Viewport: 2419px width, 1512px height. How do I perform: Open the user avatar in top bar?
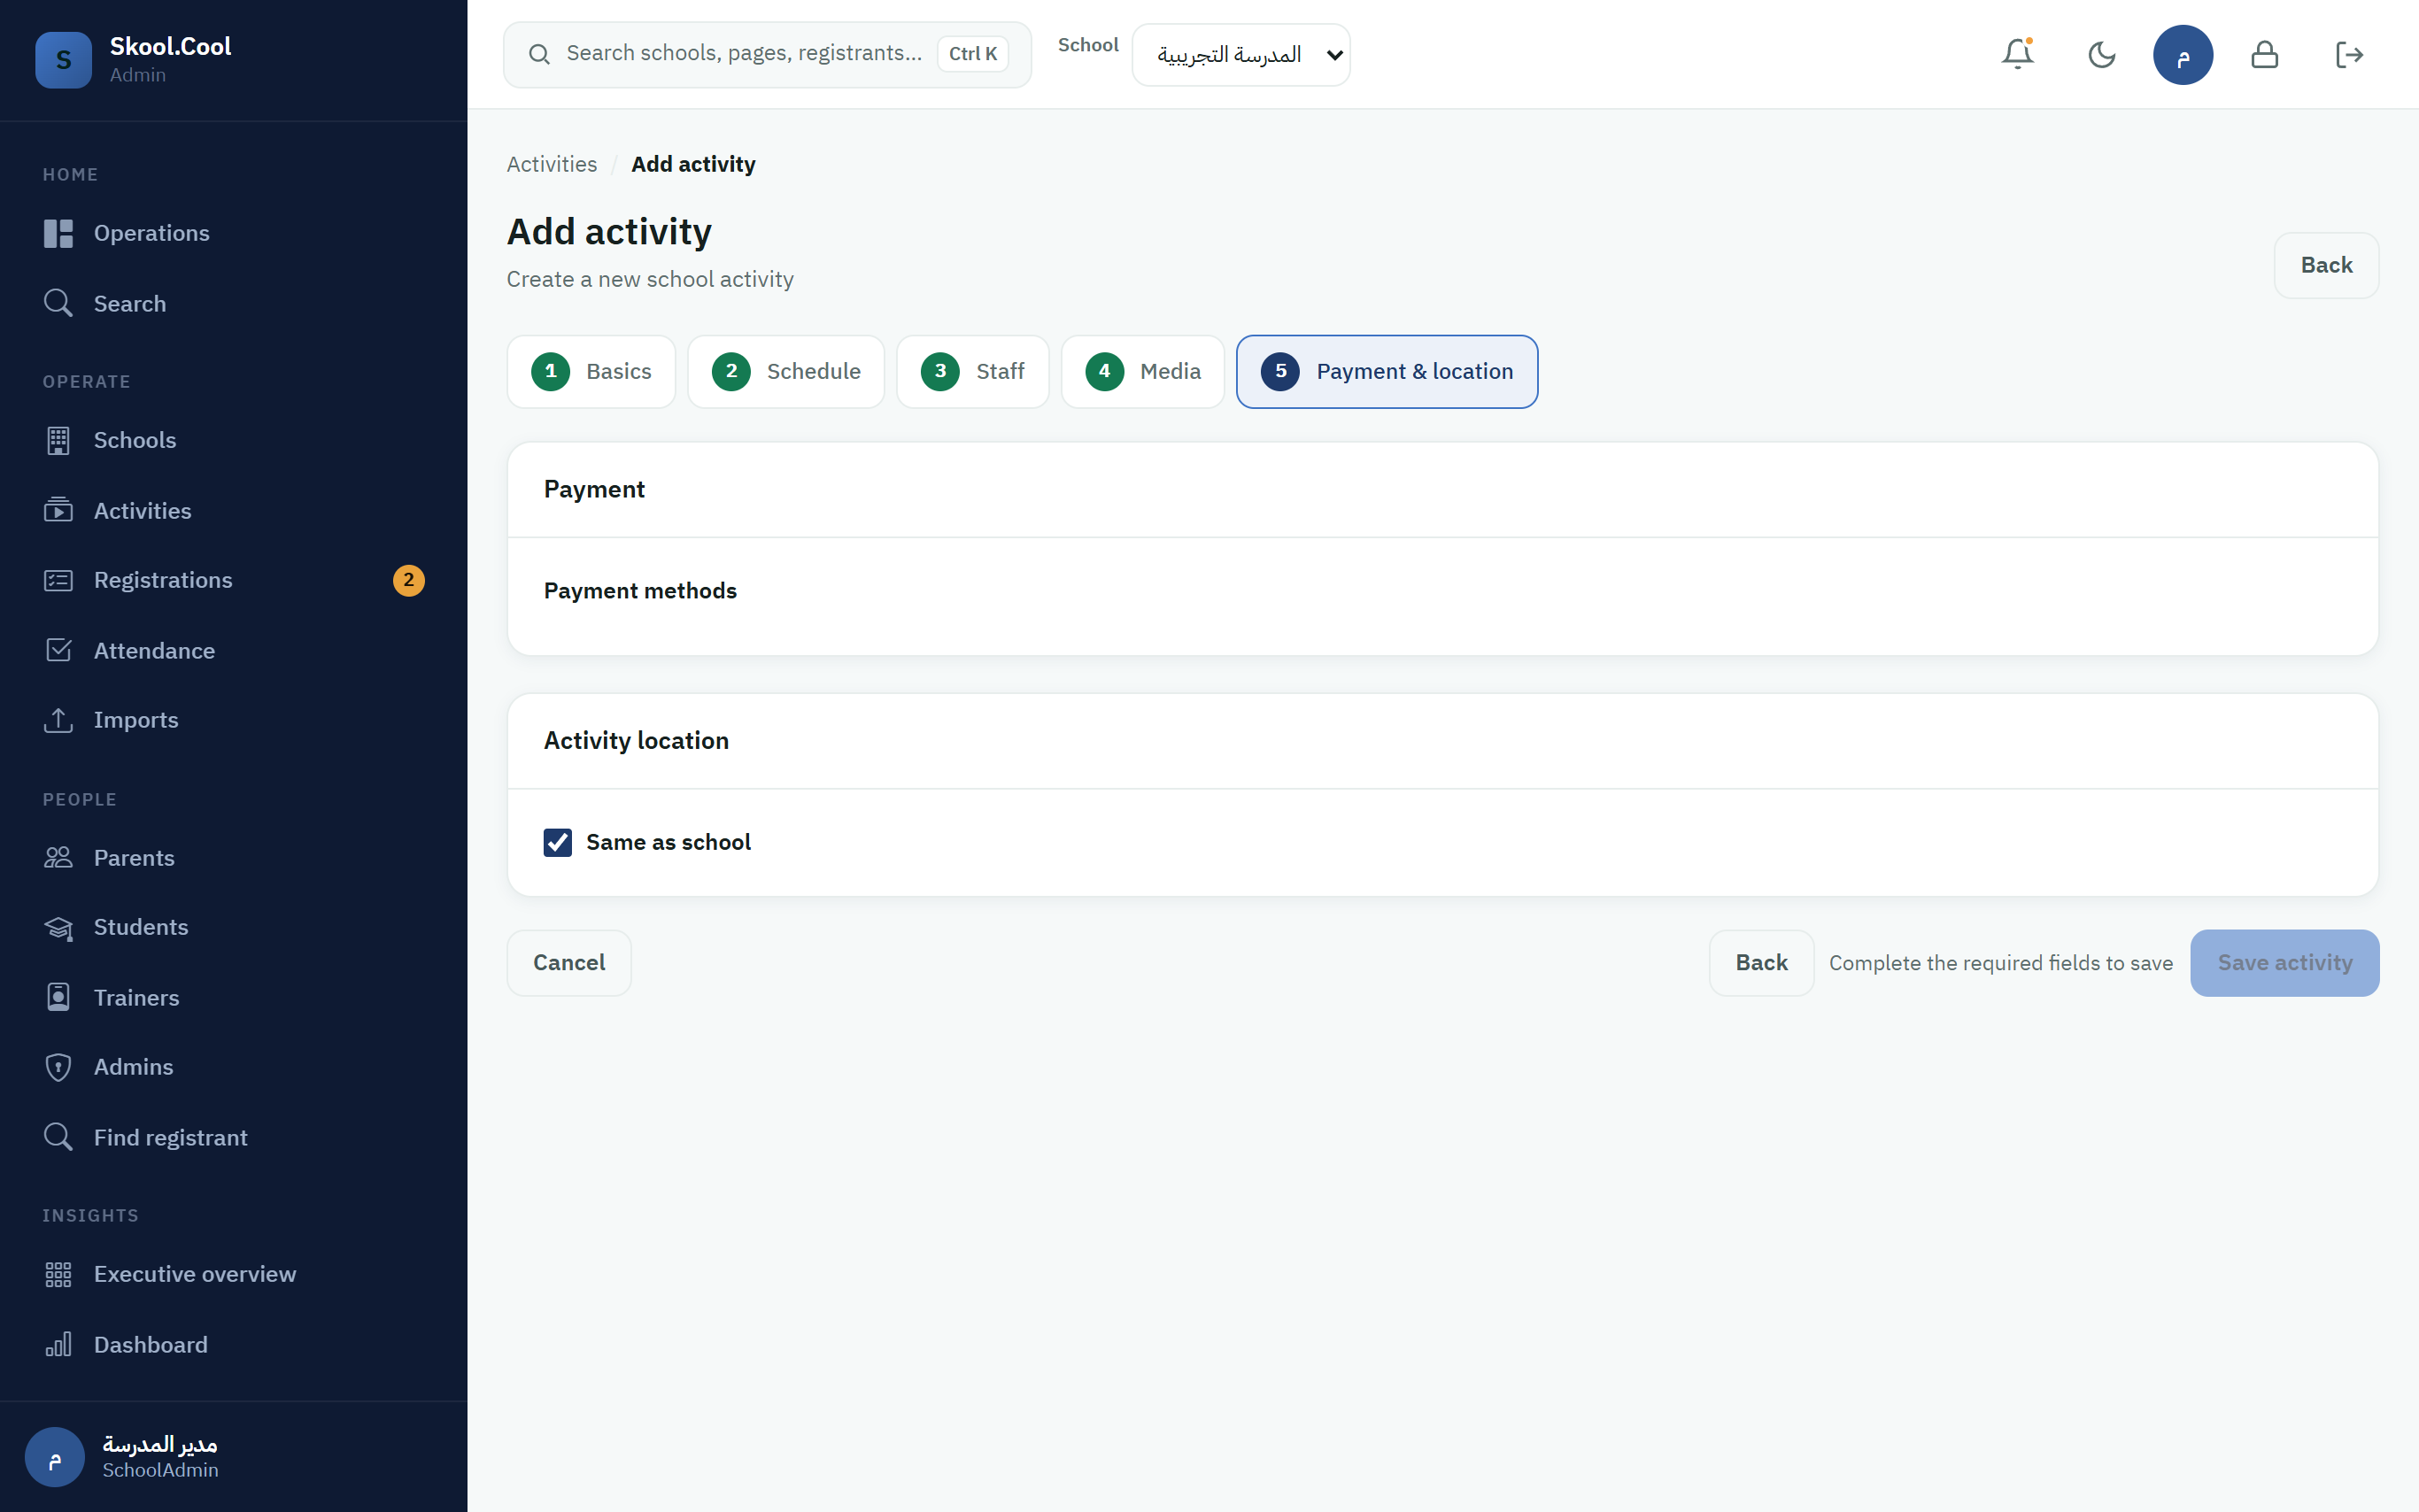[x=2182, y=55]
